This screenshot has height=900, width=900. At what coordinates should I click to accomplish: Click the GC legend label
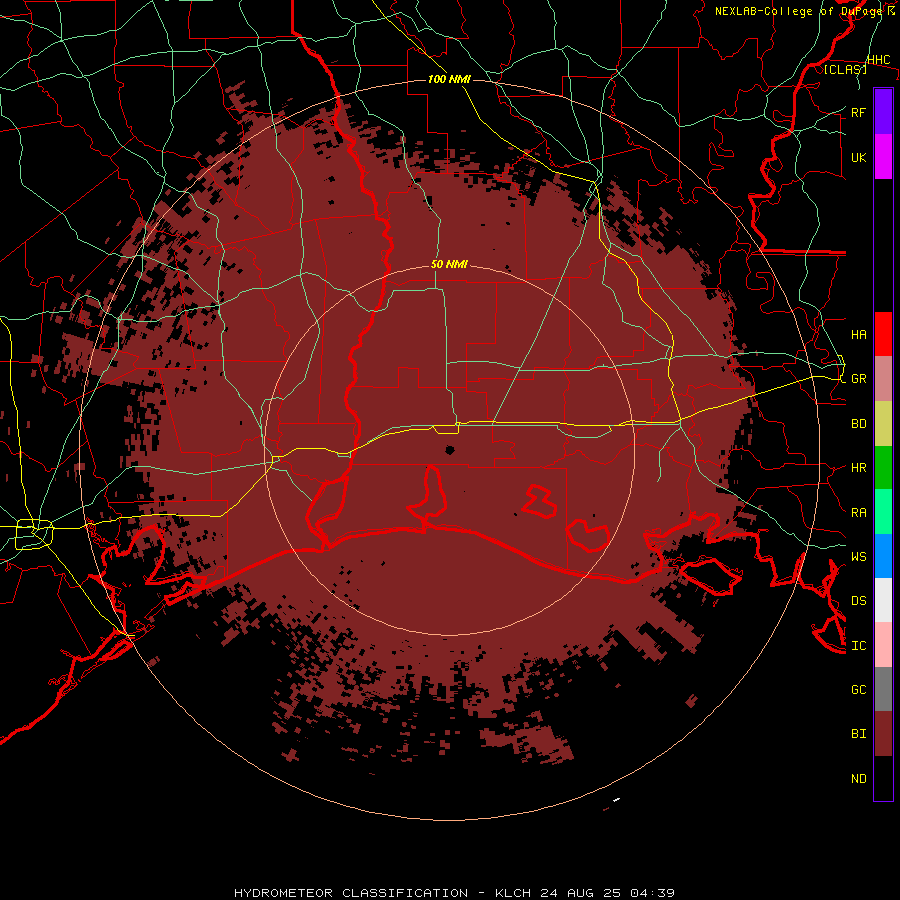(x=859, y=690)
